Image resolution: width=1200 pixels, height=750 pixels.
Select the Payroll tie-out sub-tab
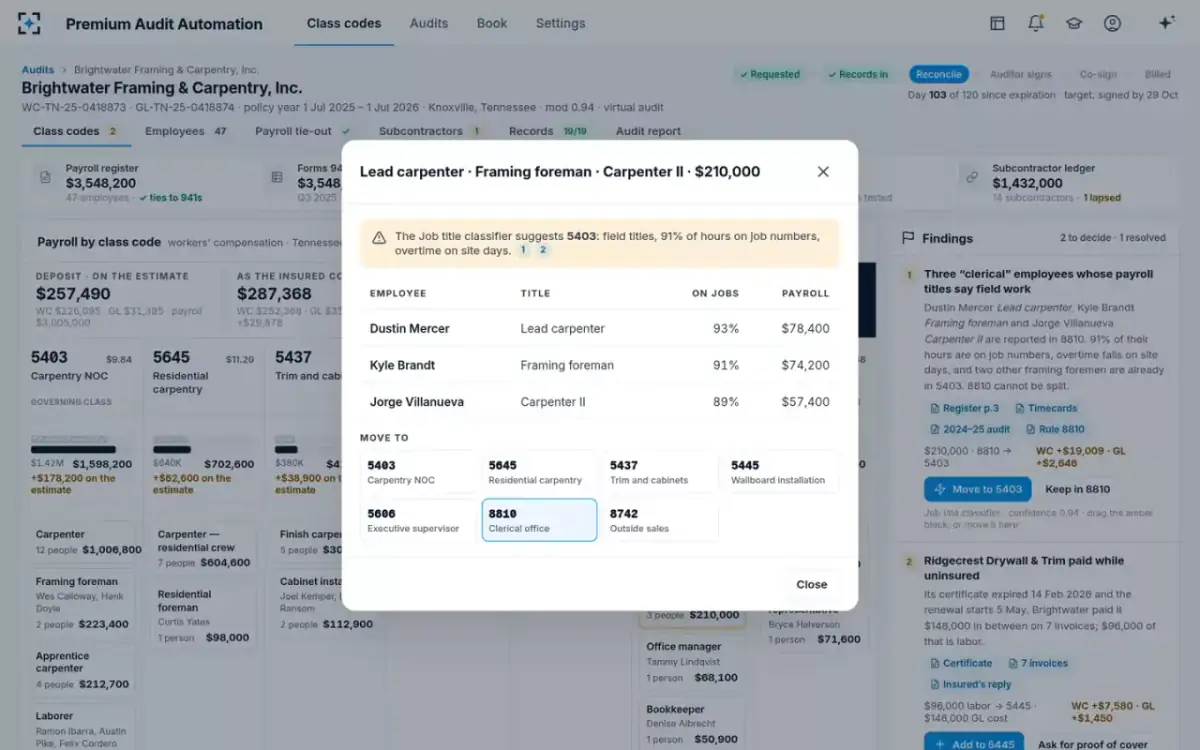pyautogui.click(x=303, y=131)
